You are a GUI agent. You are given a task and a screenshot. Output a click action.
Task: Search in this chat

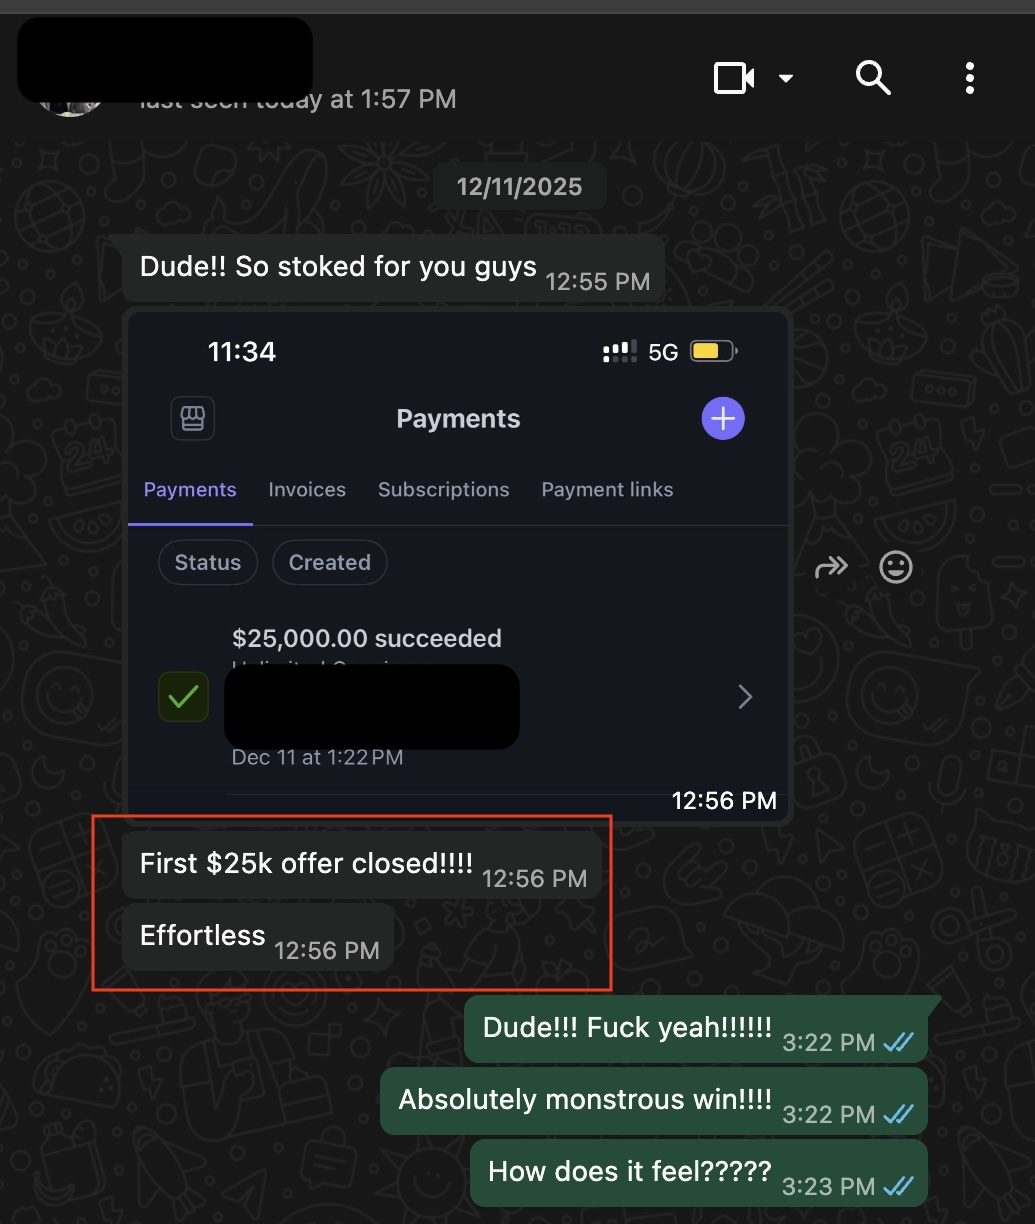(873, 77)
